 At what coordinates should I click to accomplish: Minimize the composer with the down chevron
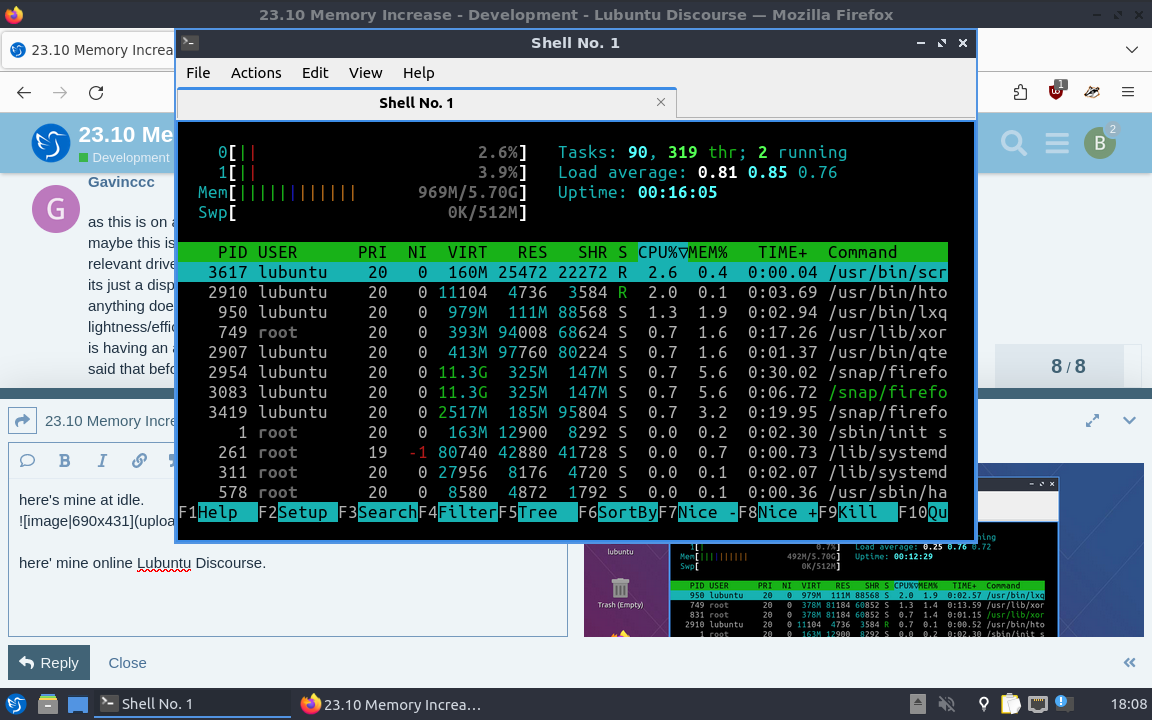1129,420
